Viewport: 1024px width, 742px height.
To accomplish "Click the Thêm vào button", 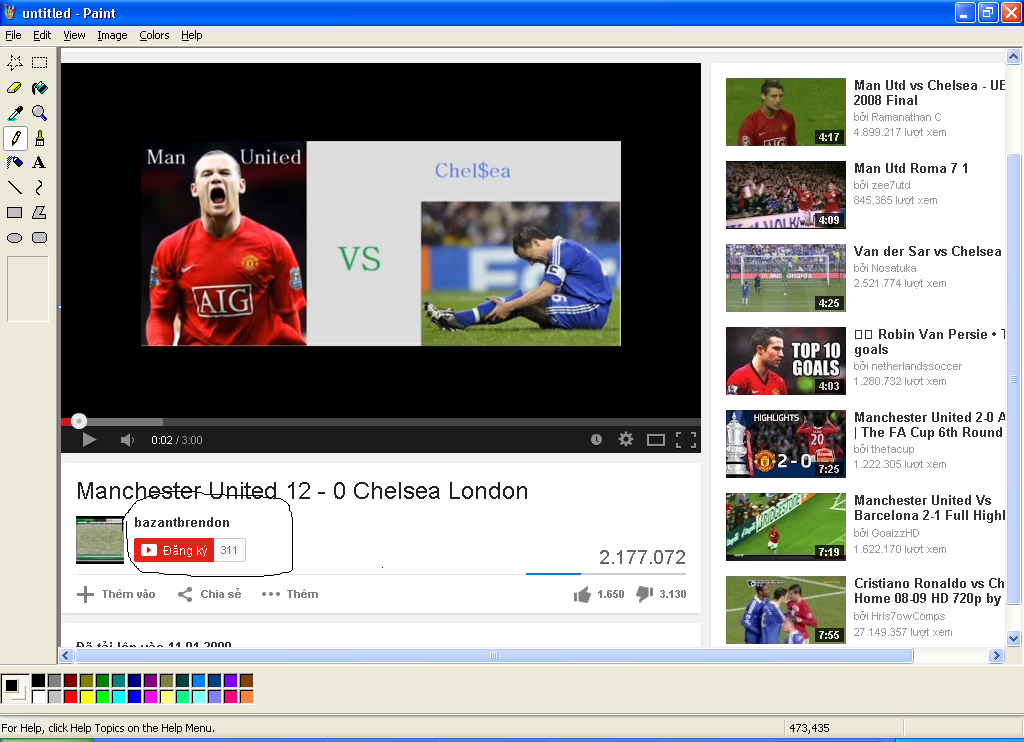I will (x=116, y=594).
